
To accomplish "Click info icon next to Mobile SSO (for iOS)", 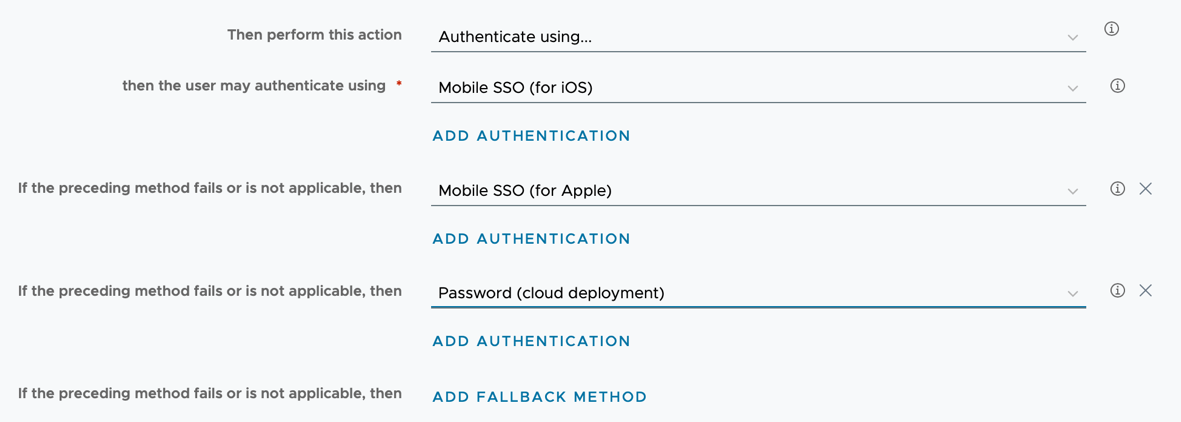I will (x=1117, y=86).
